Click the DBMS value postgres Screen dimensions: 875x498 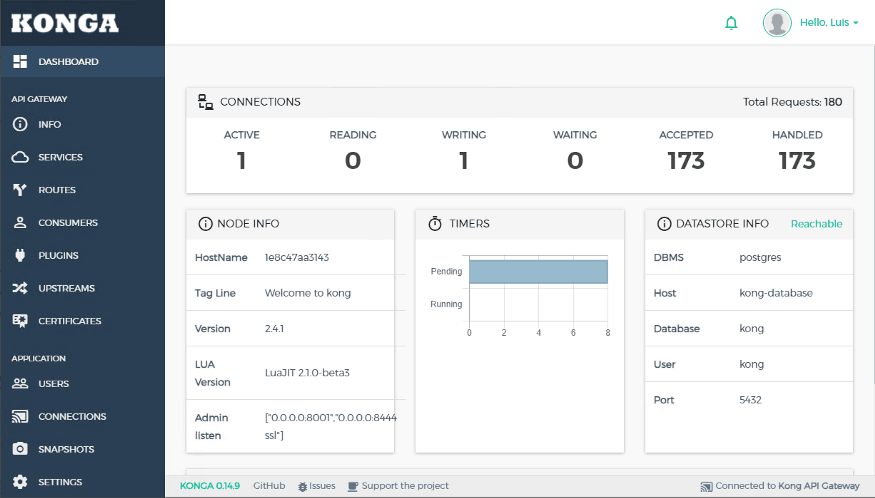[x=760, y=257]
